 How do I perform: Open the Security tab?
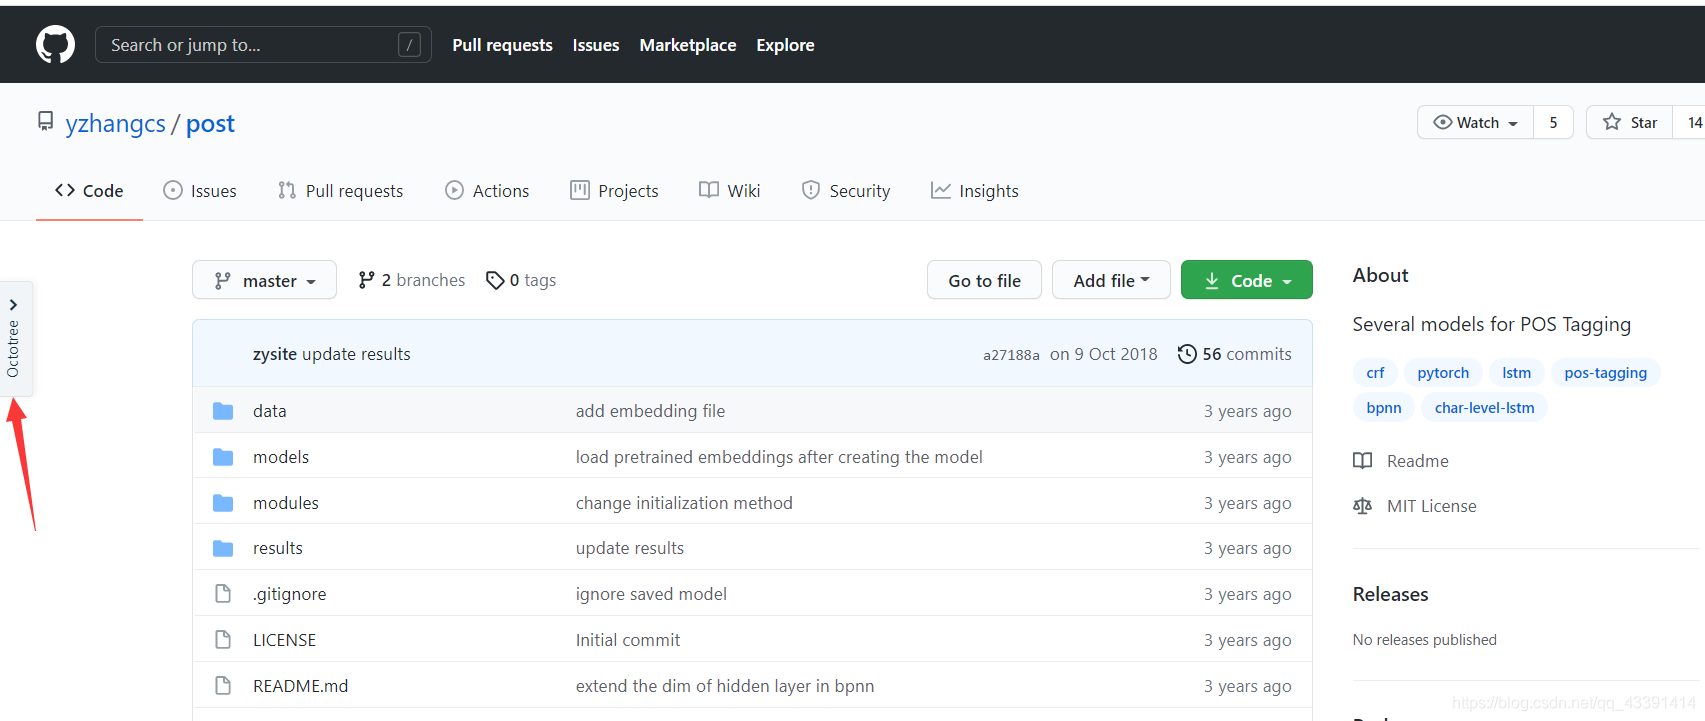846,191
